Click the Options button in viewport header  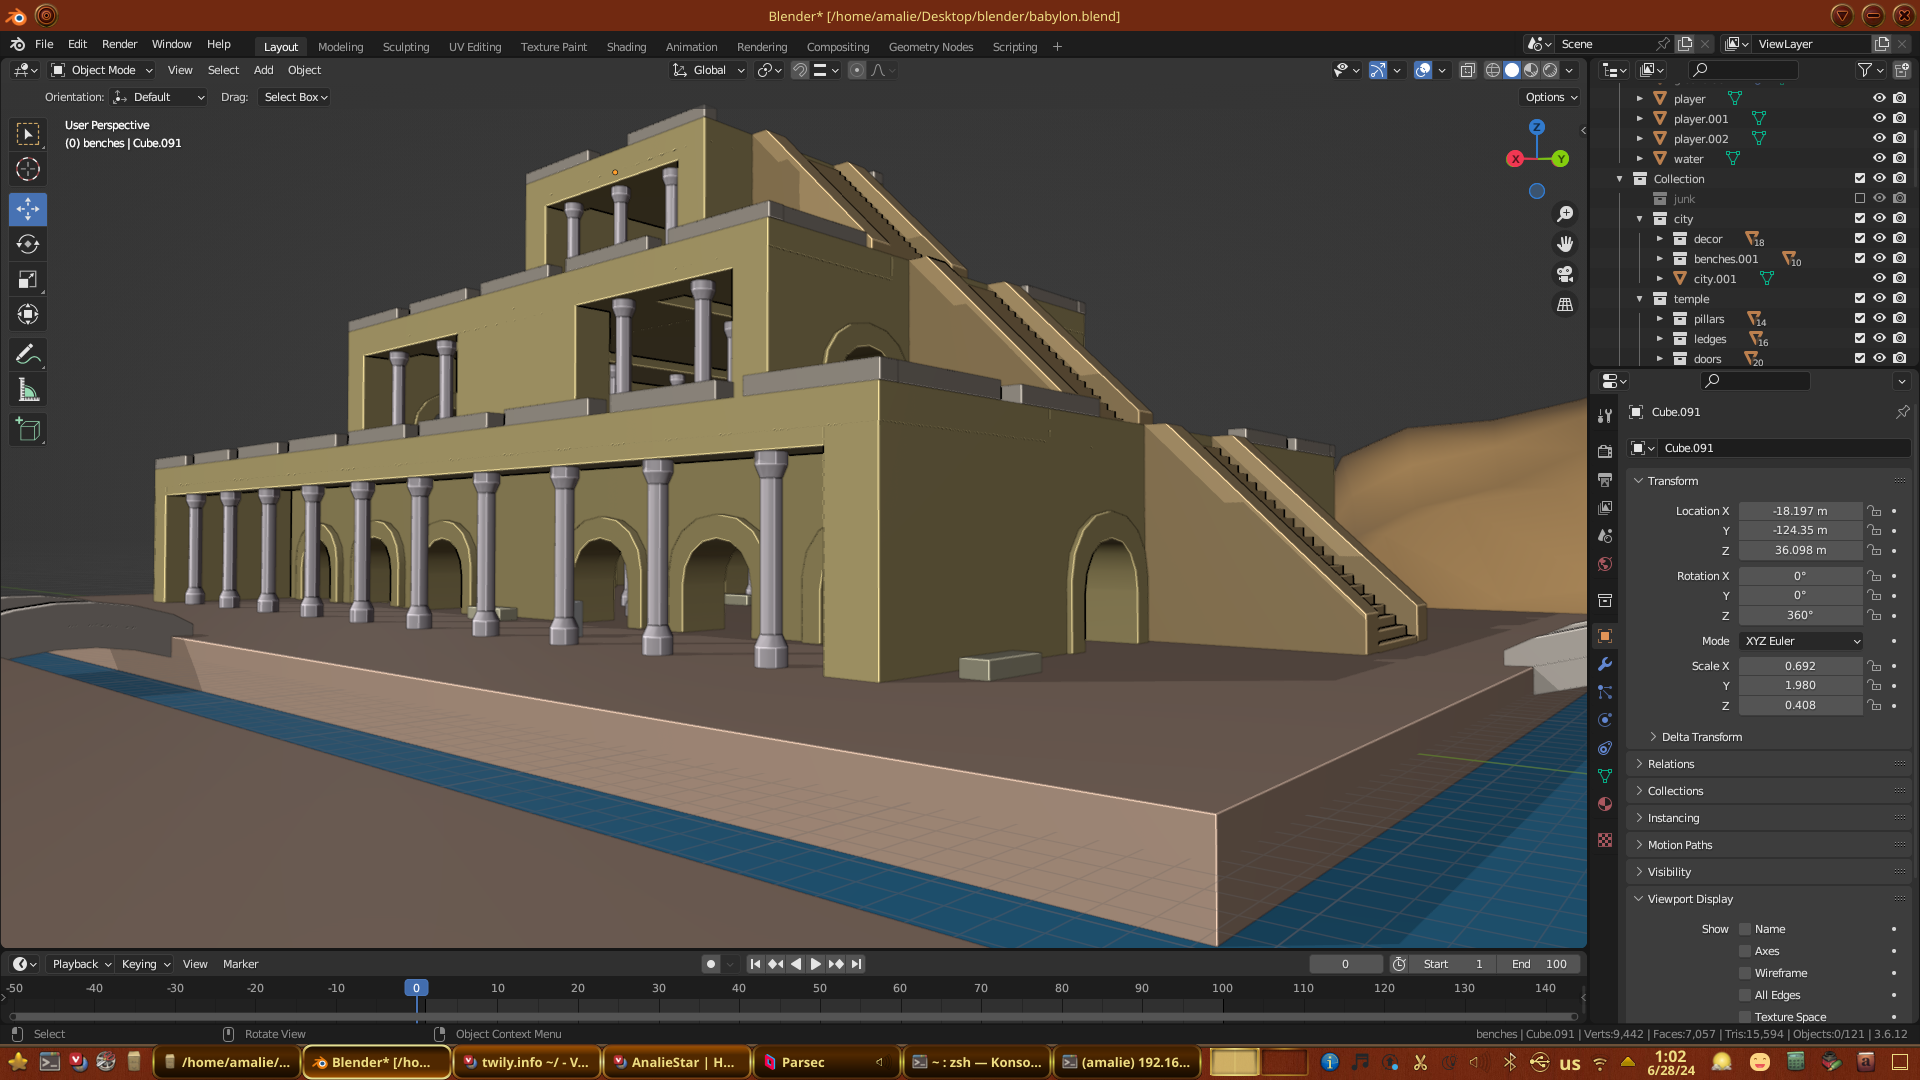coord(1551,97)
